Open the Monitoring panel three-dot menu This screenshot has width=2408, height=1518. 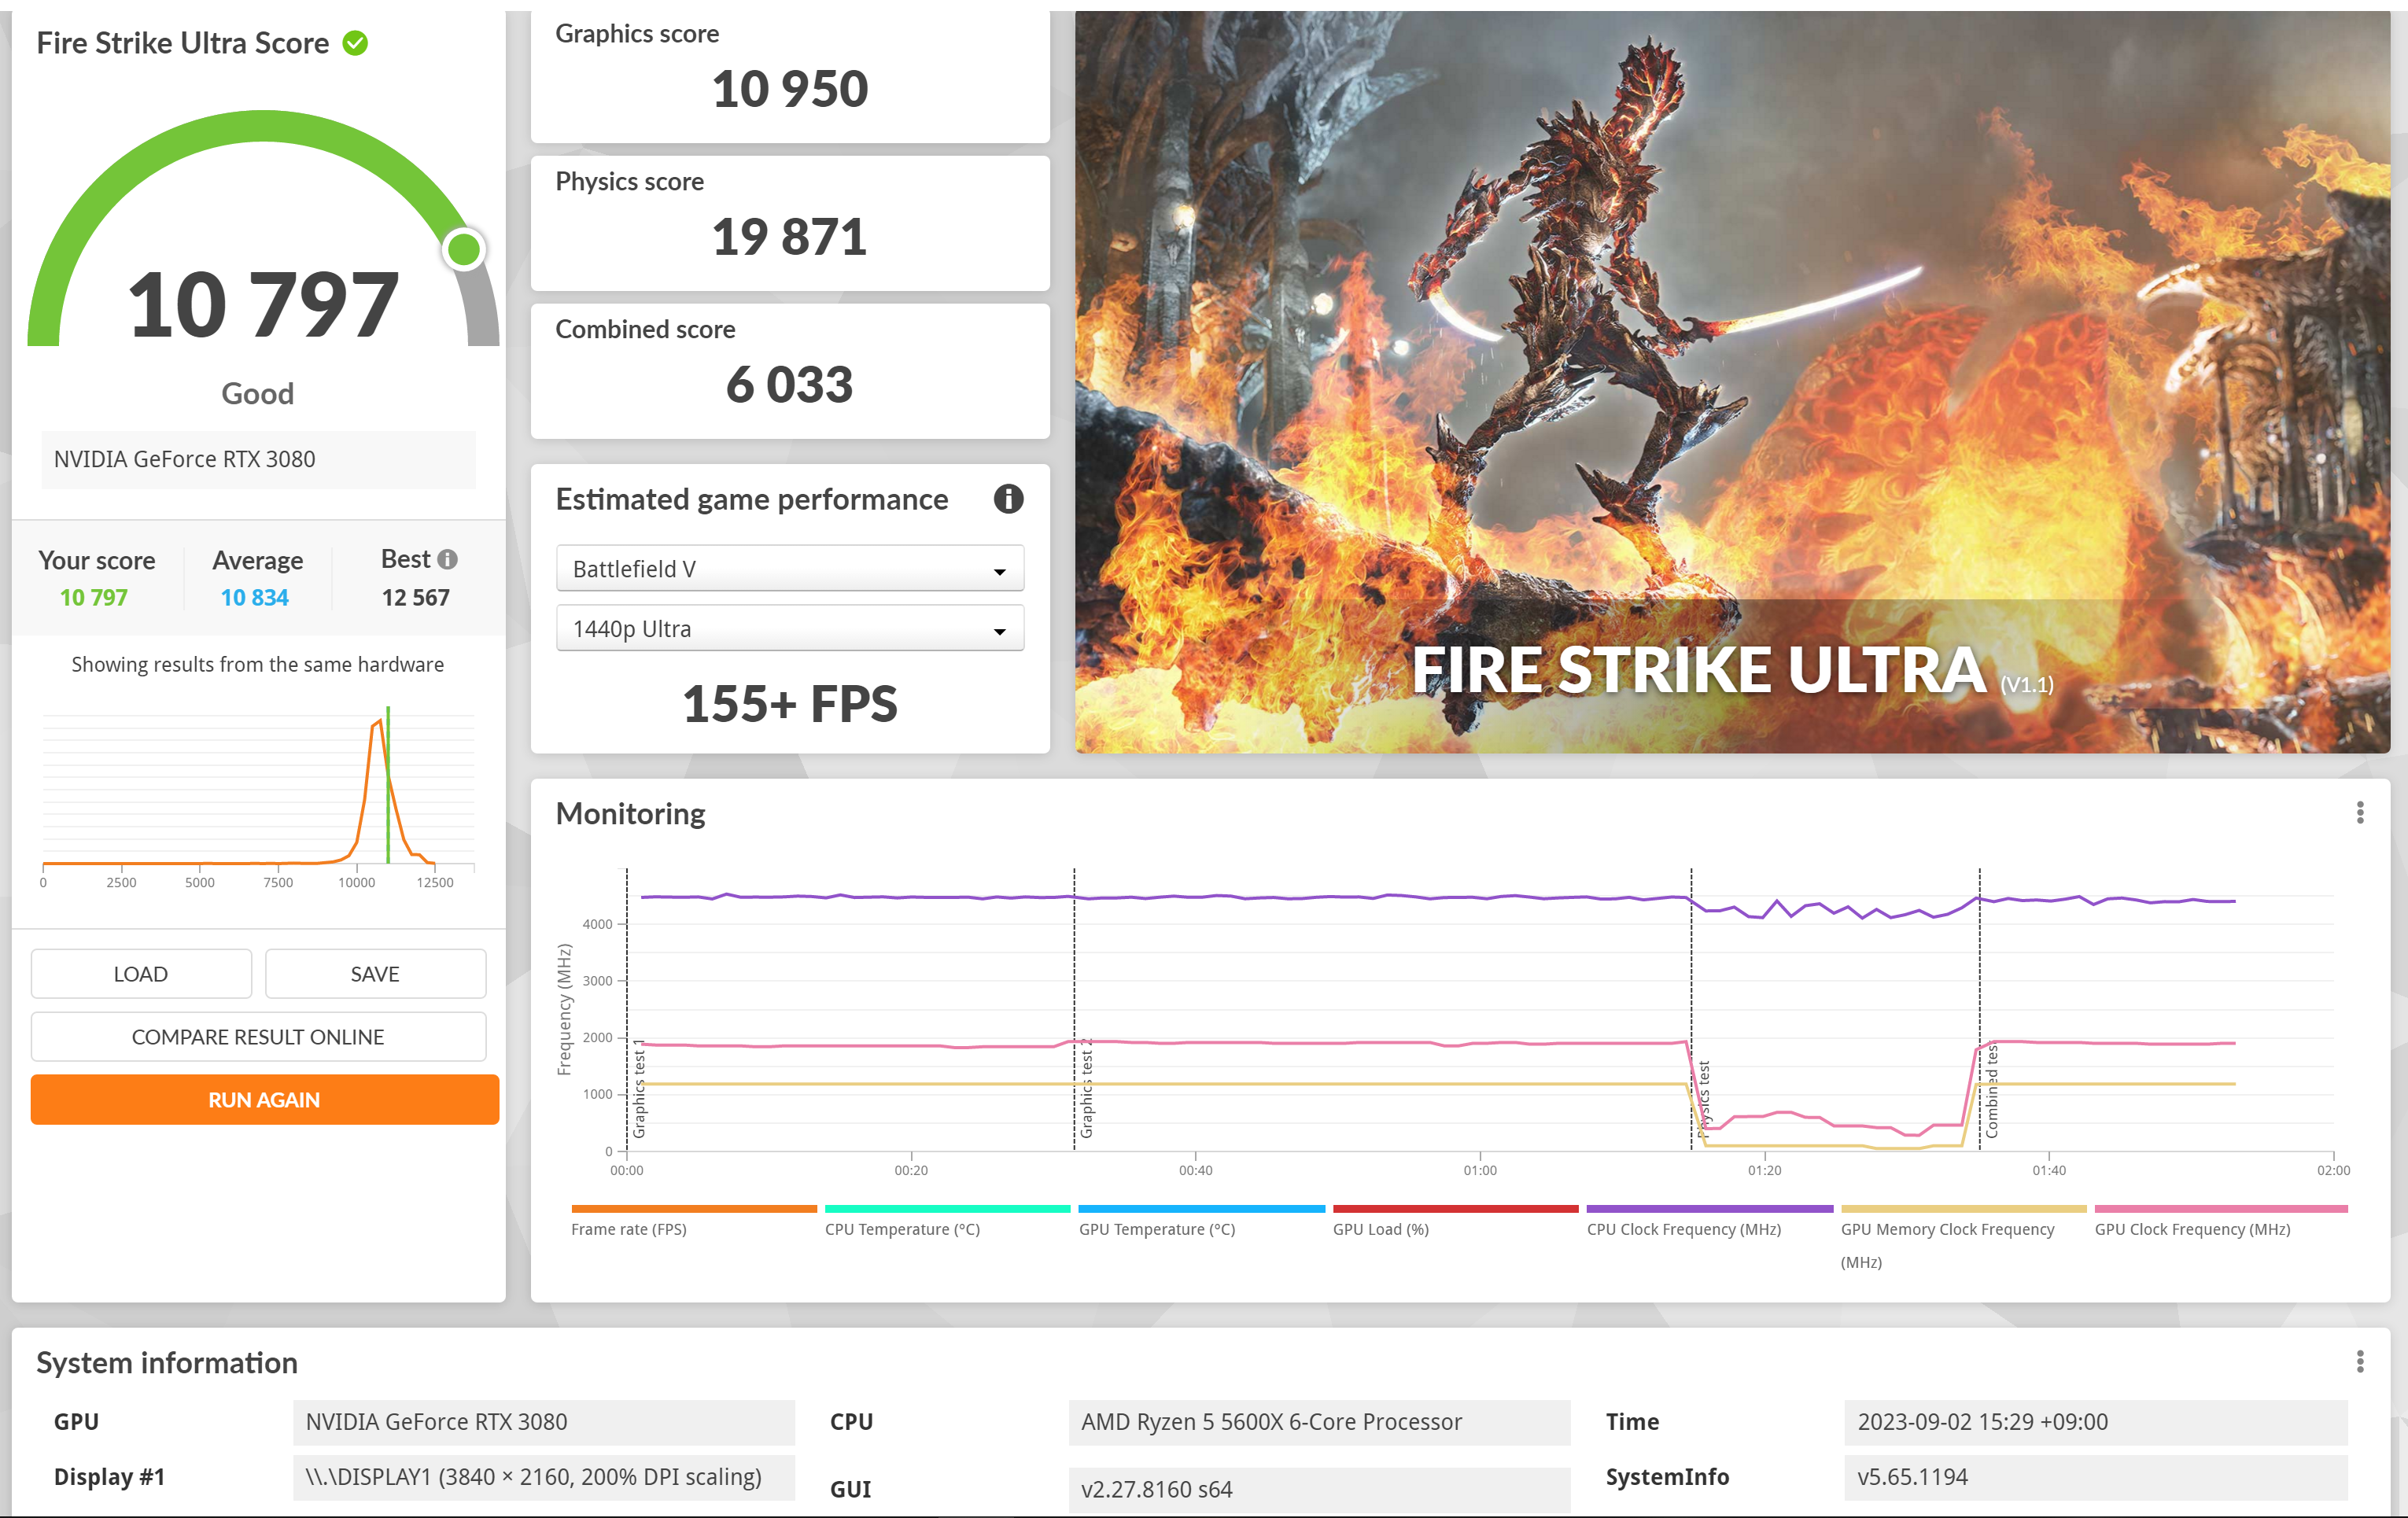(x=2359, y=813)
